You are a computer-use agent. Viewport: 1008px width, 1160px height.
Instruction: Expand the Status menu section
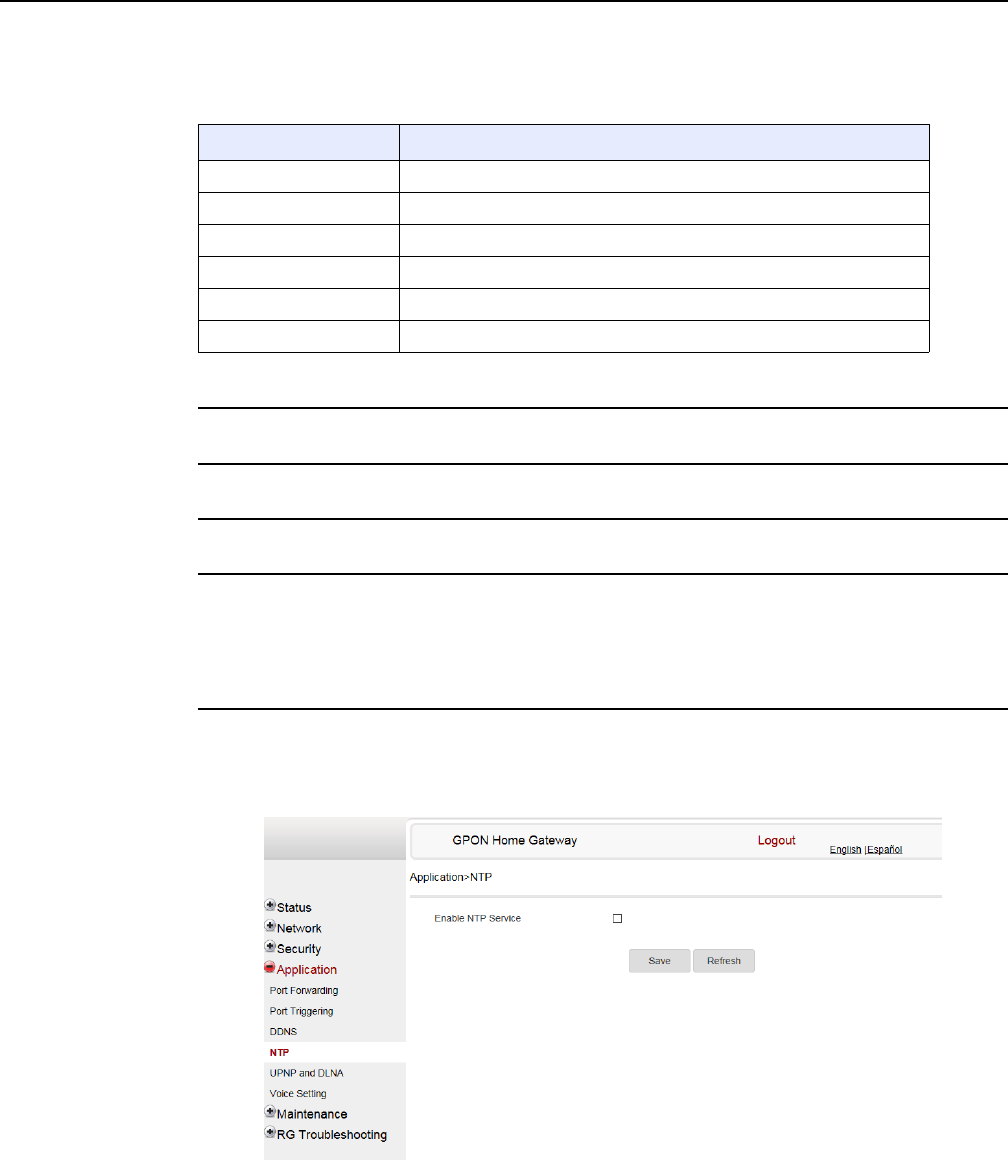tap(270, 906)
